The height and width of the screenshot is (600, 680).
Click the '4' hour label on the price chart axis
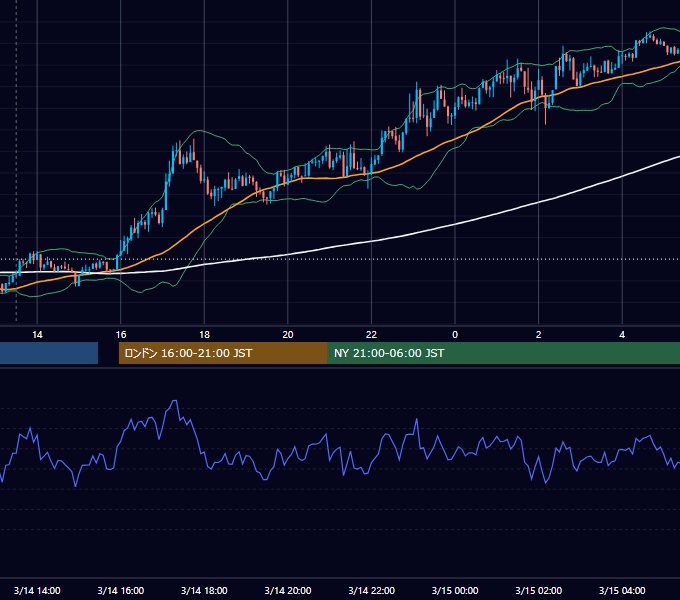(x=622, y=335)
